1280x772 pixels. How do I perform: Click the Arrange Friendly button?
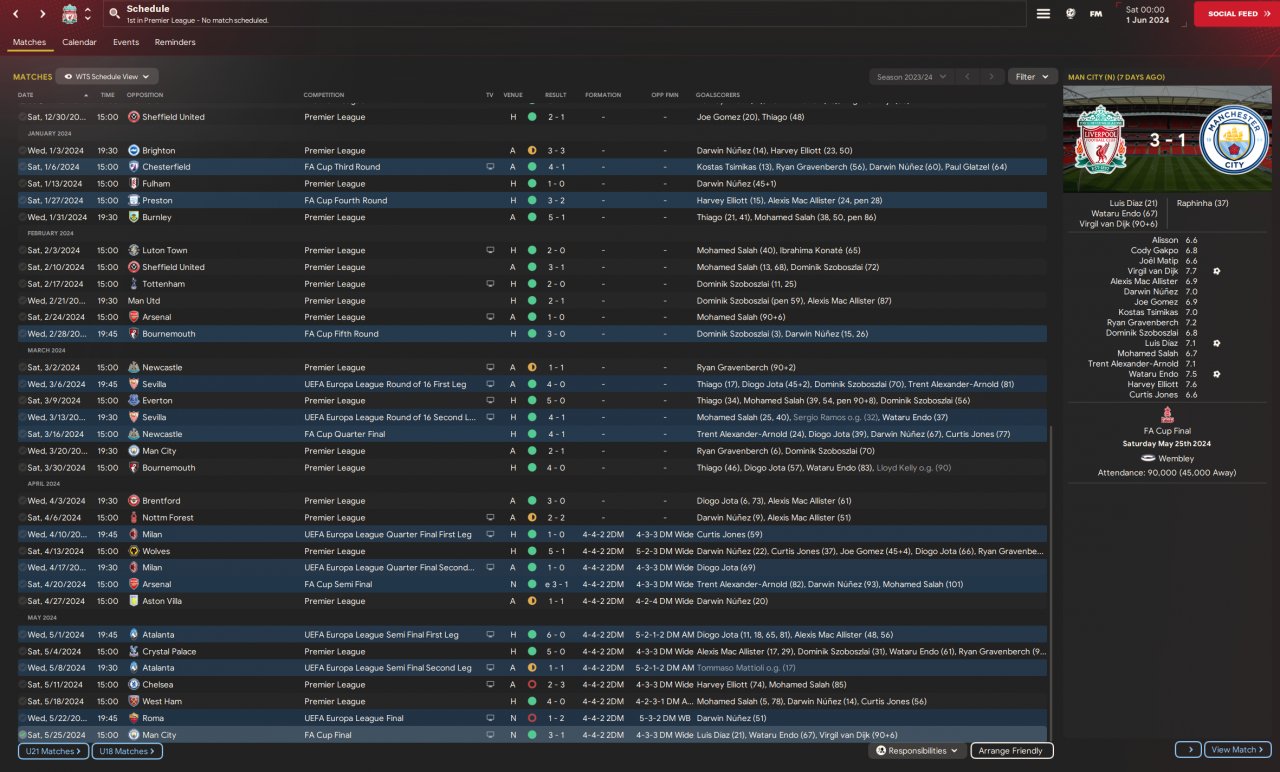(1011, 750)
